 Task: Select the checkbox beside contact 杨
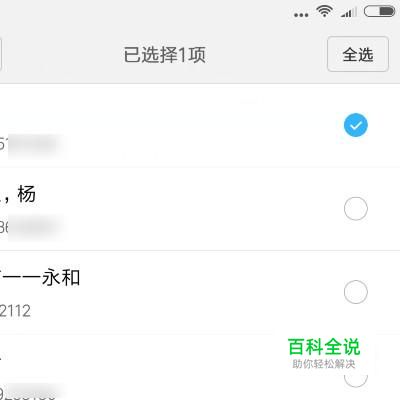pos(356,209)
